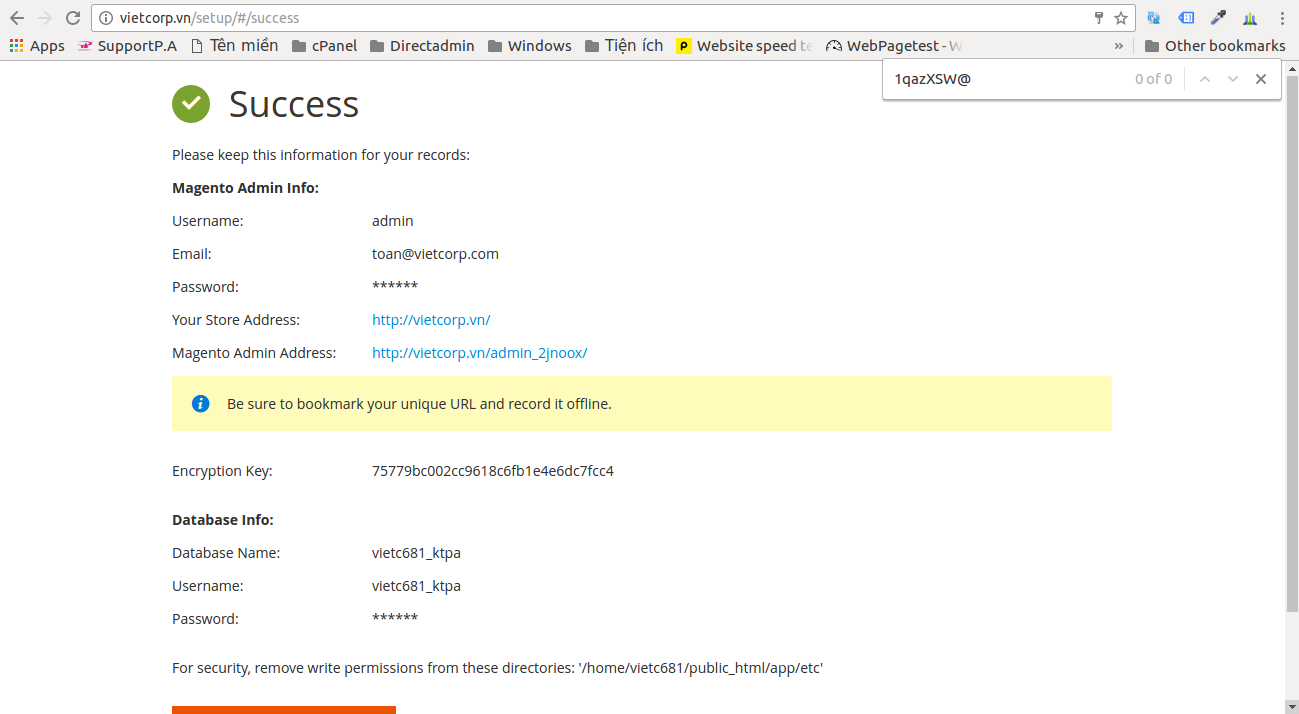Click the Database Info heading
The image size is (1299, 714).
(x=223, y=520)
